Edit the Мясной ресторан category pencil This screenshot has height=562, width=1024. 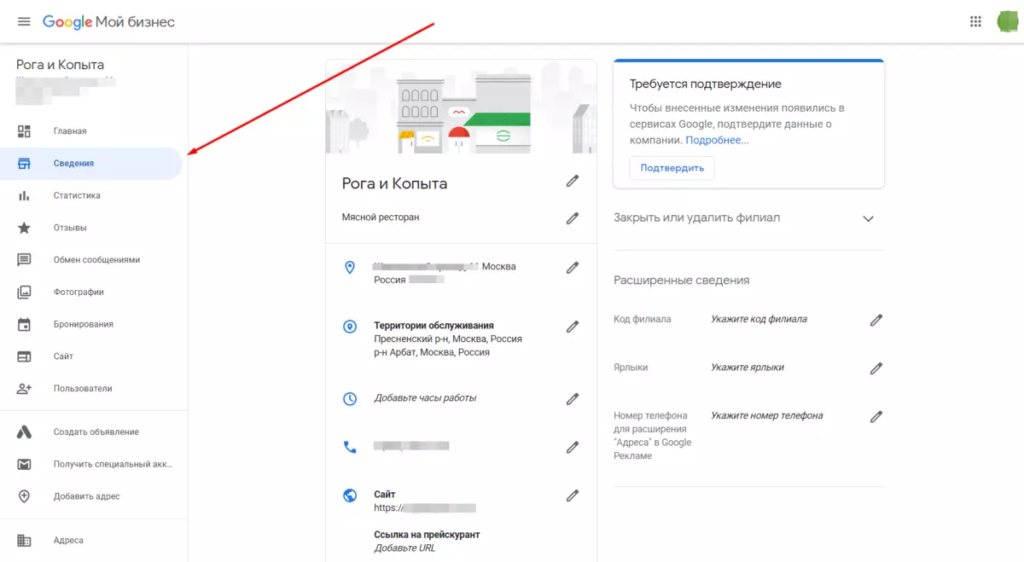pyautogui.click(x=572, y=219)
